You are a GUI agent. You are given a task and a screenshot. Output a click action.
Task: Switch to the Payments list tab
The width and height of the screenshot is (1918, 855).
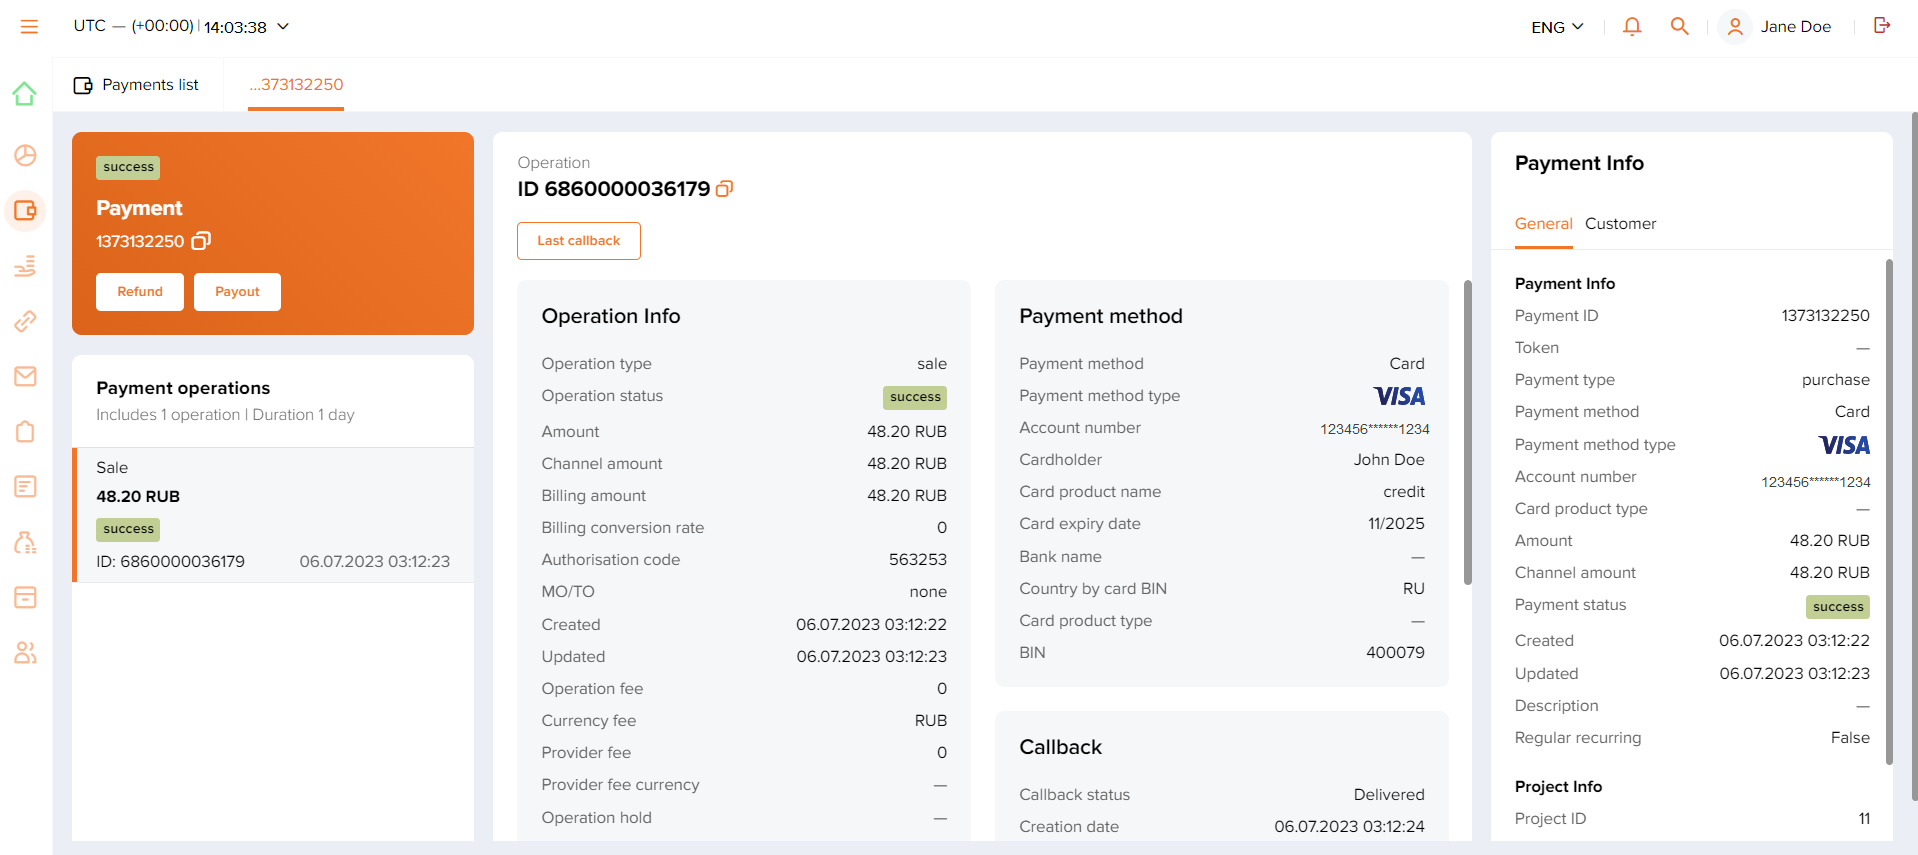point(137,85)
